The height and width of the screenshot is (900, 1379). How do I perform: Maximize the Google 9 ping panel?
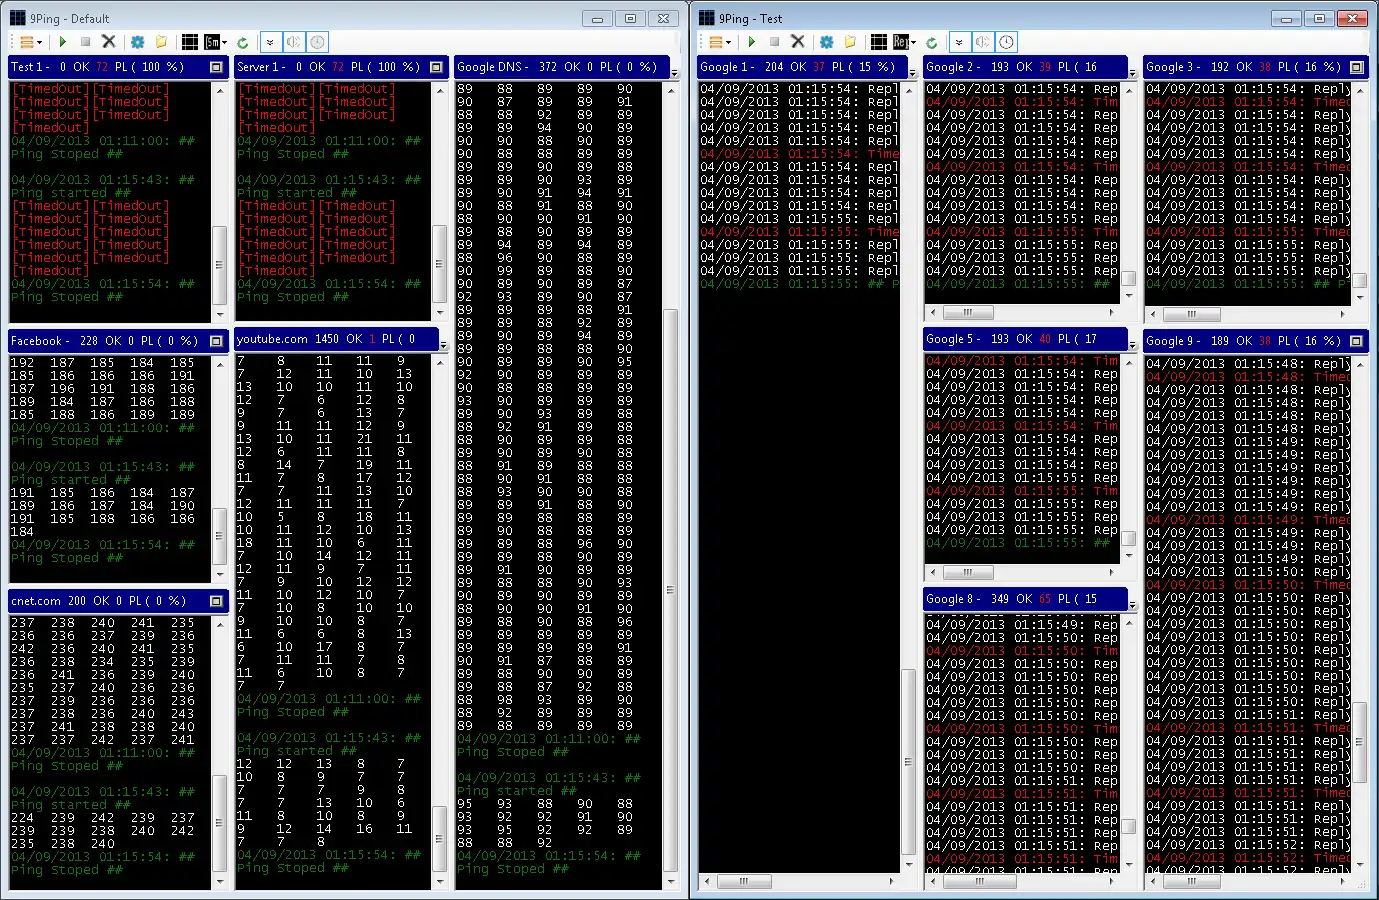point(1357,341)
